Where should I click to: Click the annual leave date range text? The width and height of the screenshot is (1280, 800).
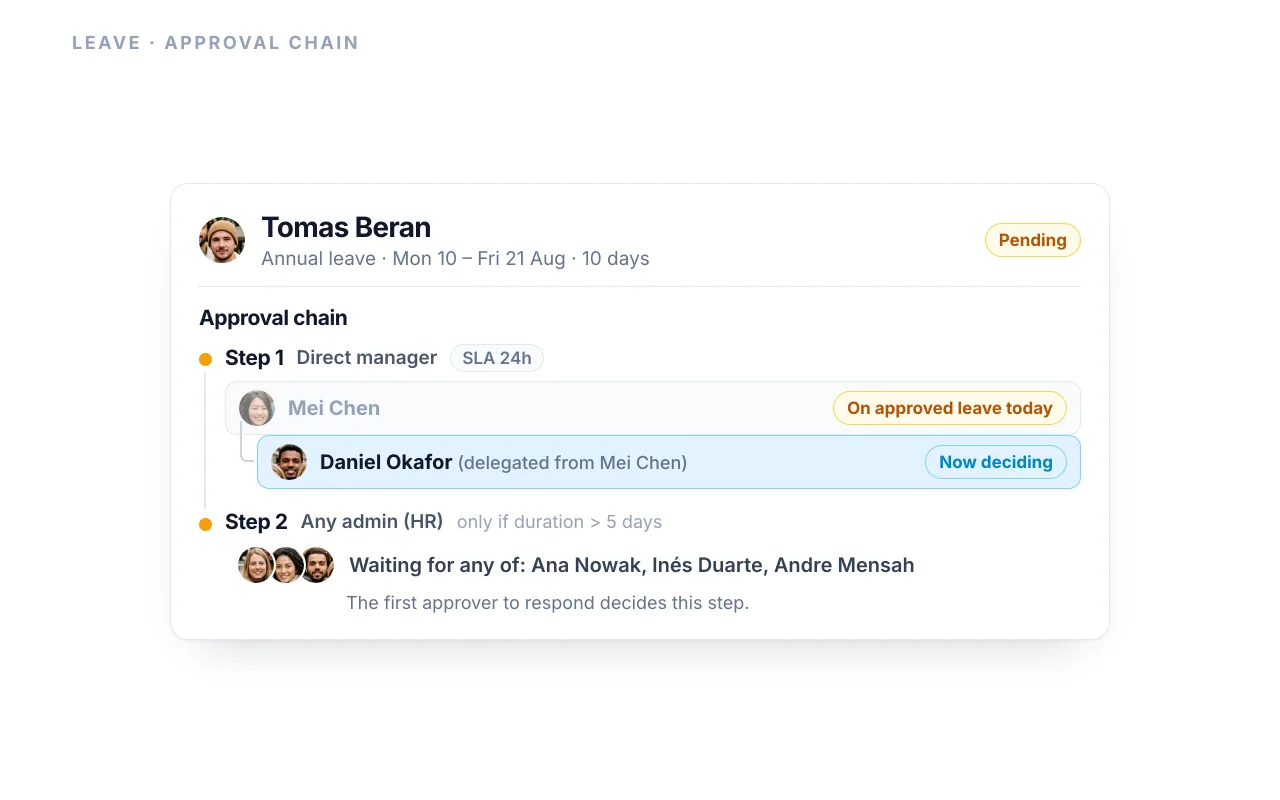pos(455,259)
